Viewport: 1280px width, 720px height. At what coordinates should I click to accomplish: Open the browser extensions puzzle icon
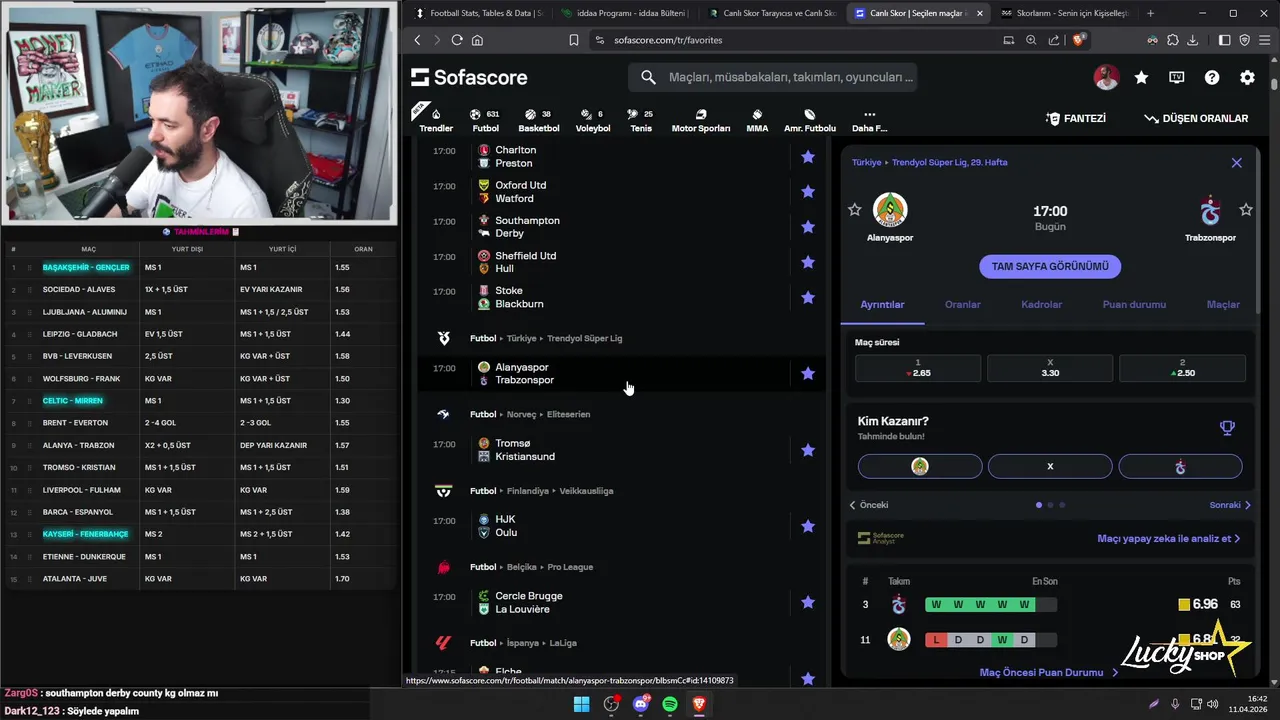coord(1172,40)
